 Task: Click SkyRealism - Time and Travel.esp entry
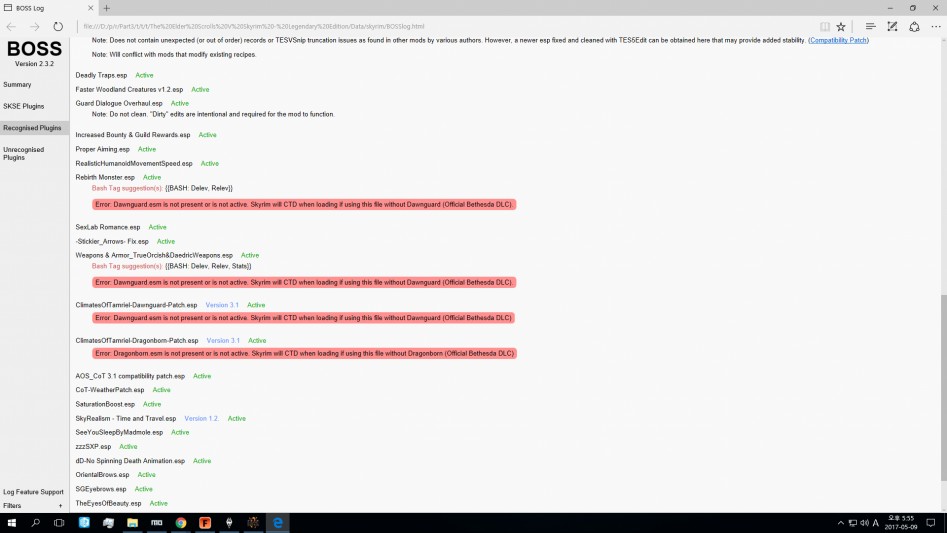pos(126,418)
